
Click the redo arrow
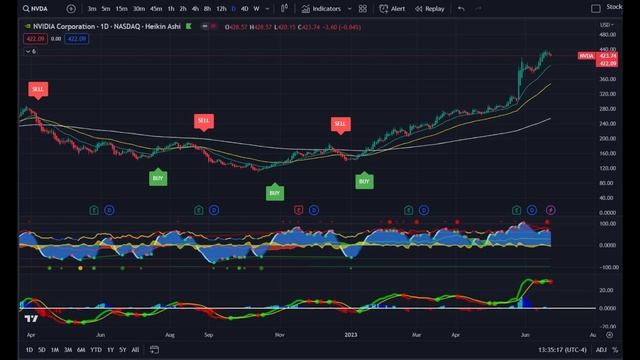click(478, 9)
